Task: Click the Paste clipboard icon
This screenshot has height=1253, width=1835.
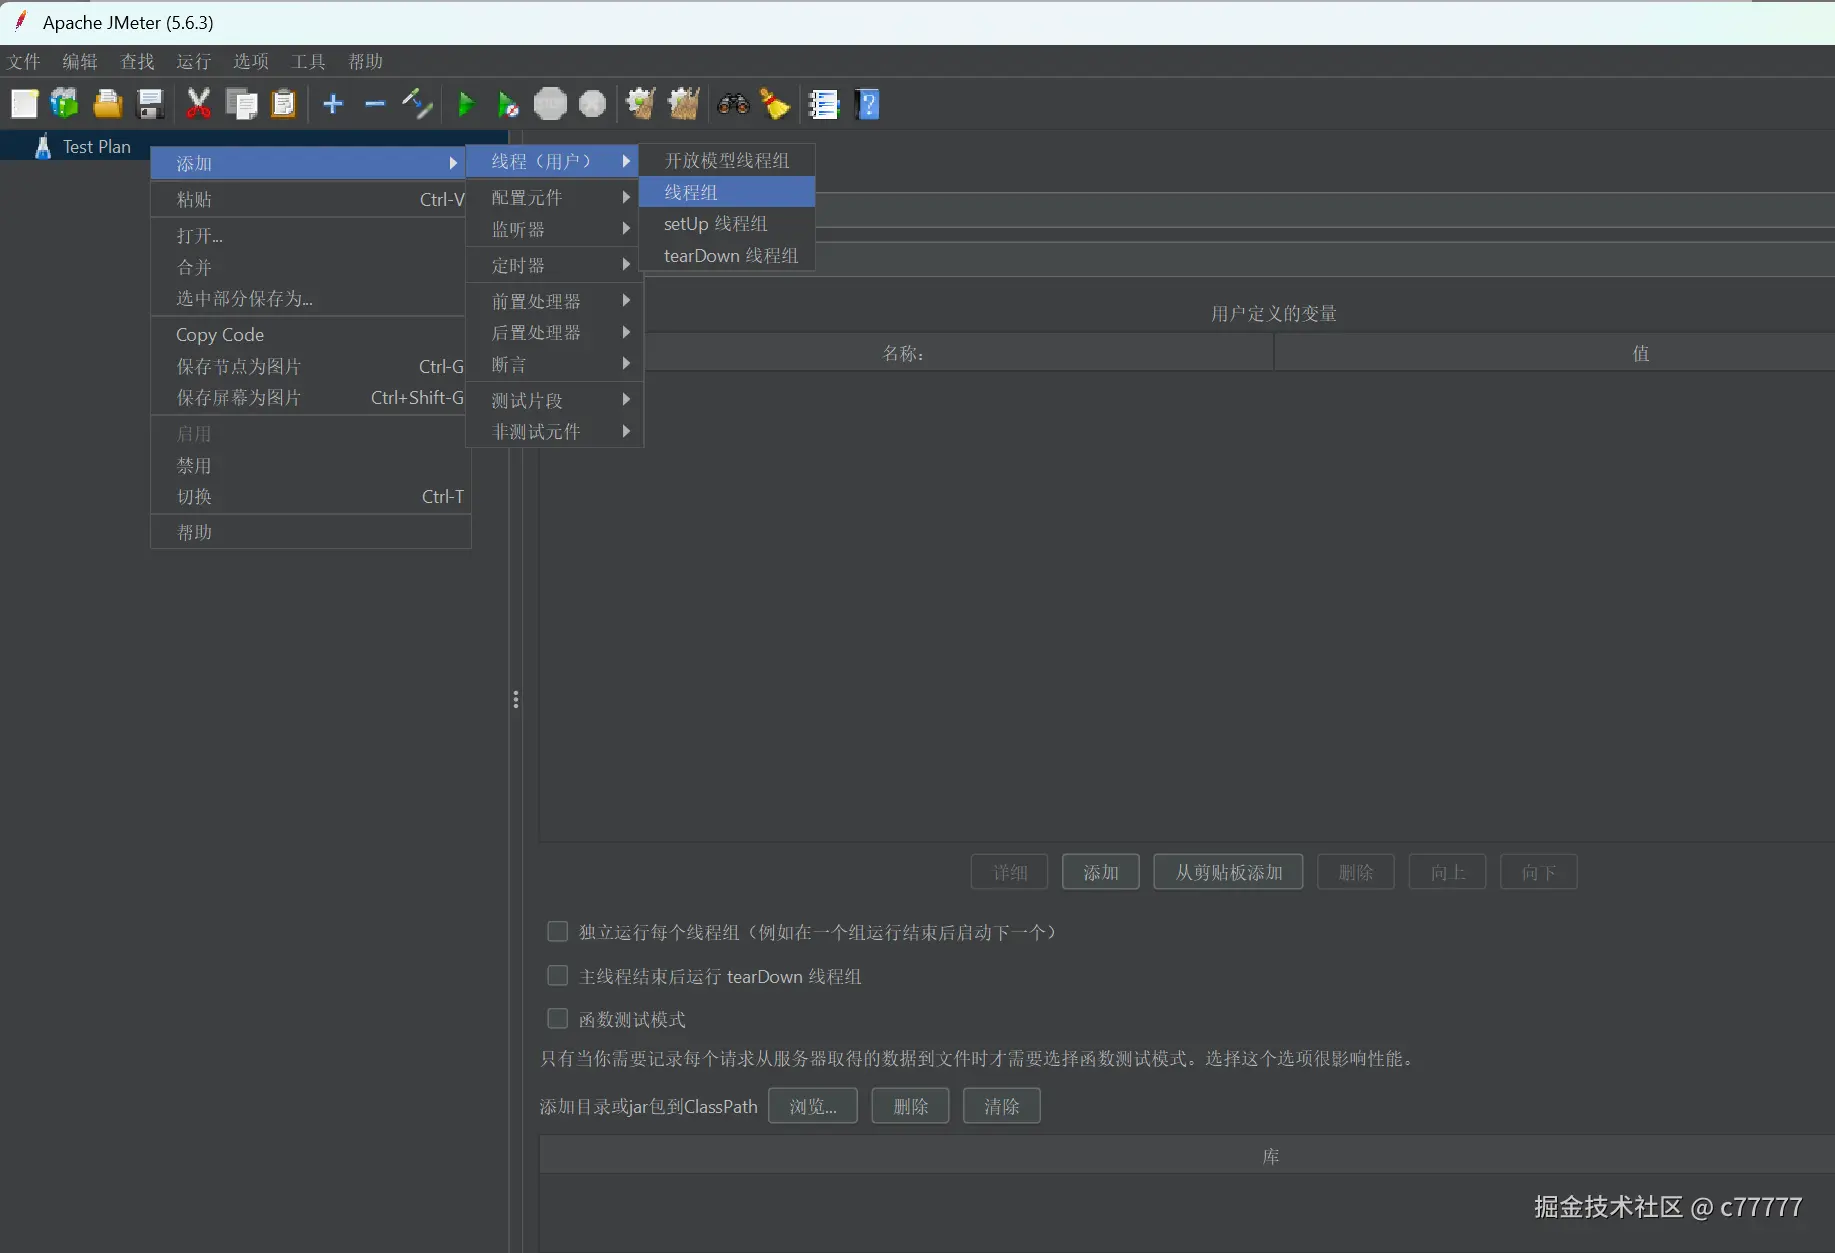Action: pyautogui.click(x=284, y=104)
